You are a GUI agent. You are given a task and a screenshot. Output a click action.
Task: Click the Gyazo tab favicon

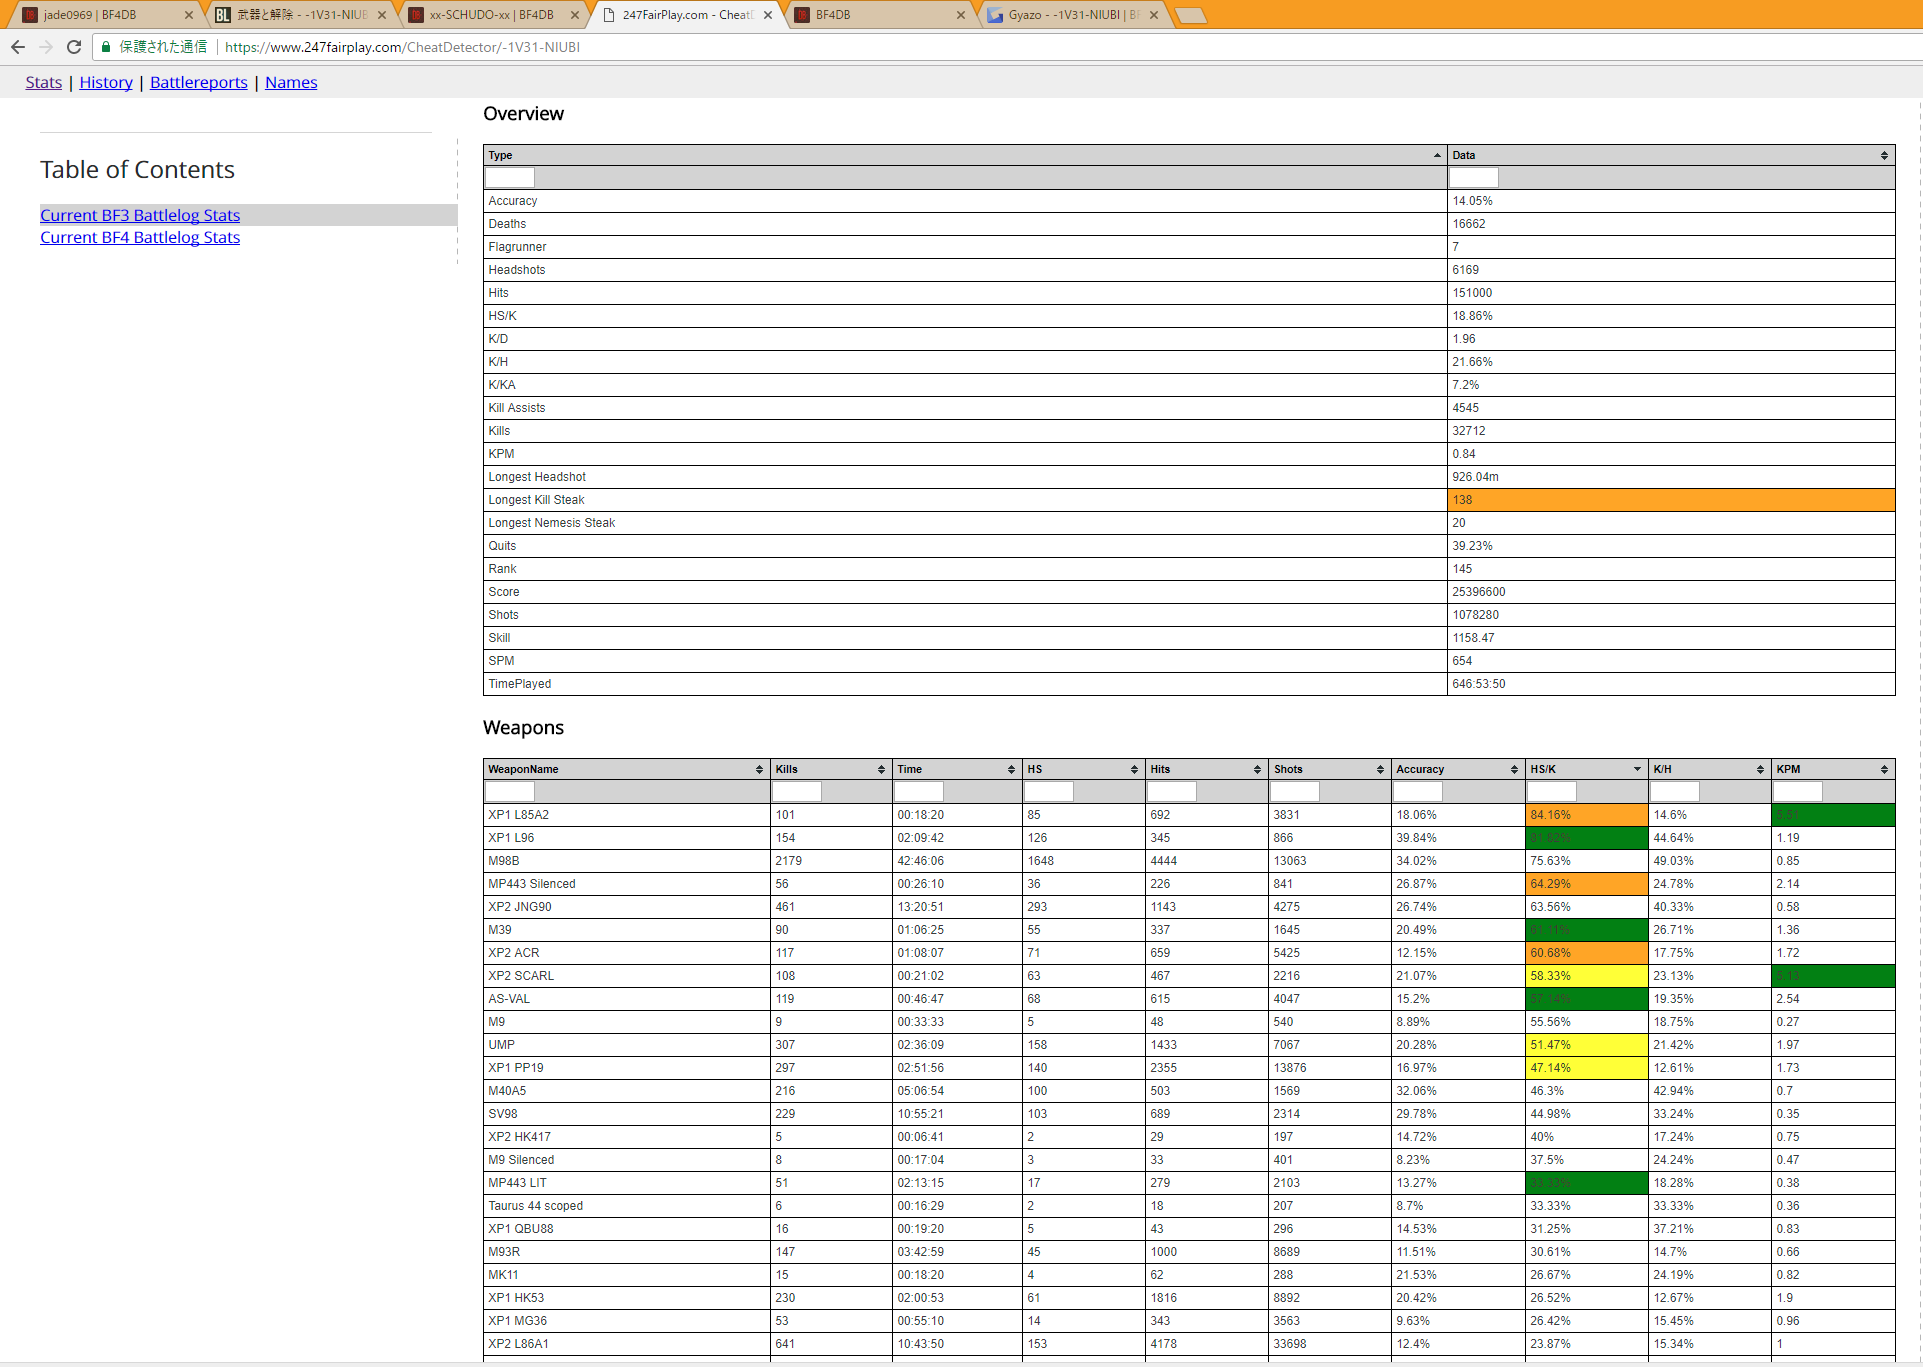point(995,15)
